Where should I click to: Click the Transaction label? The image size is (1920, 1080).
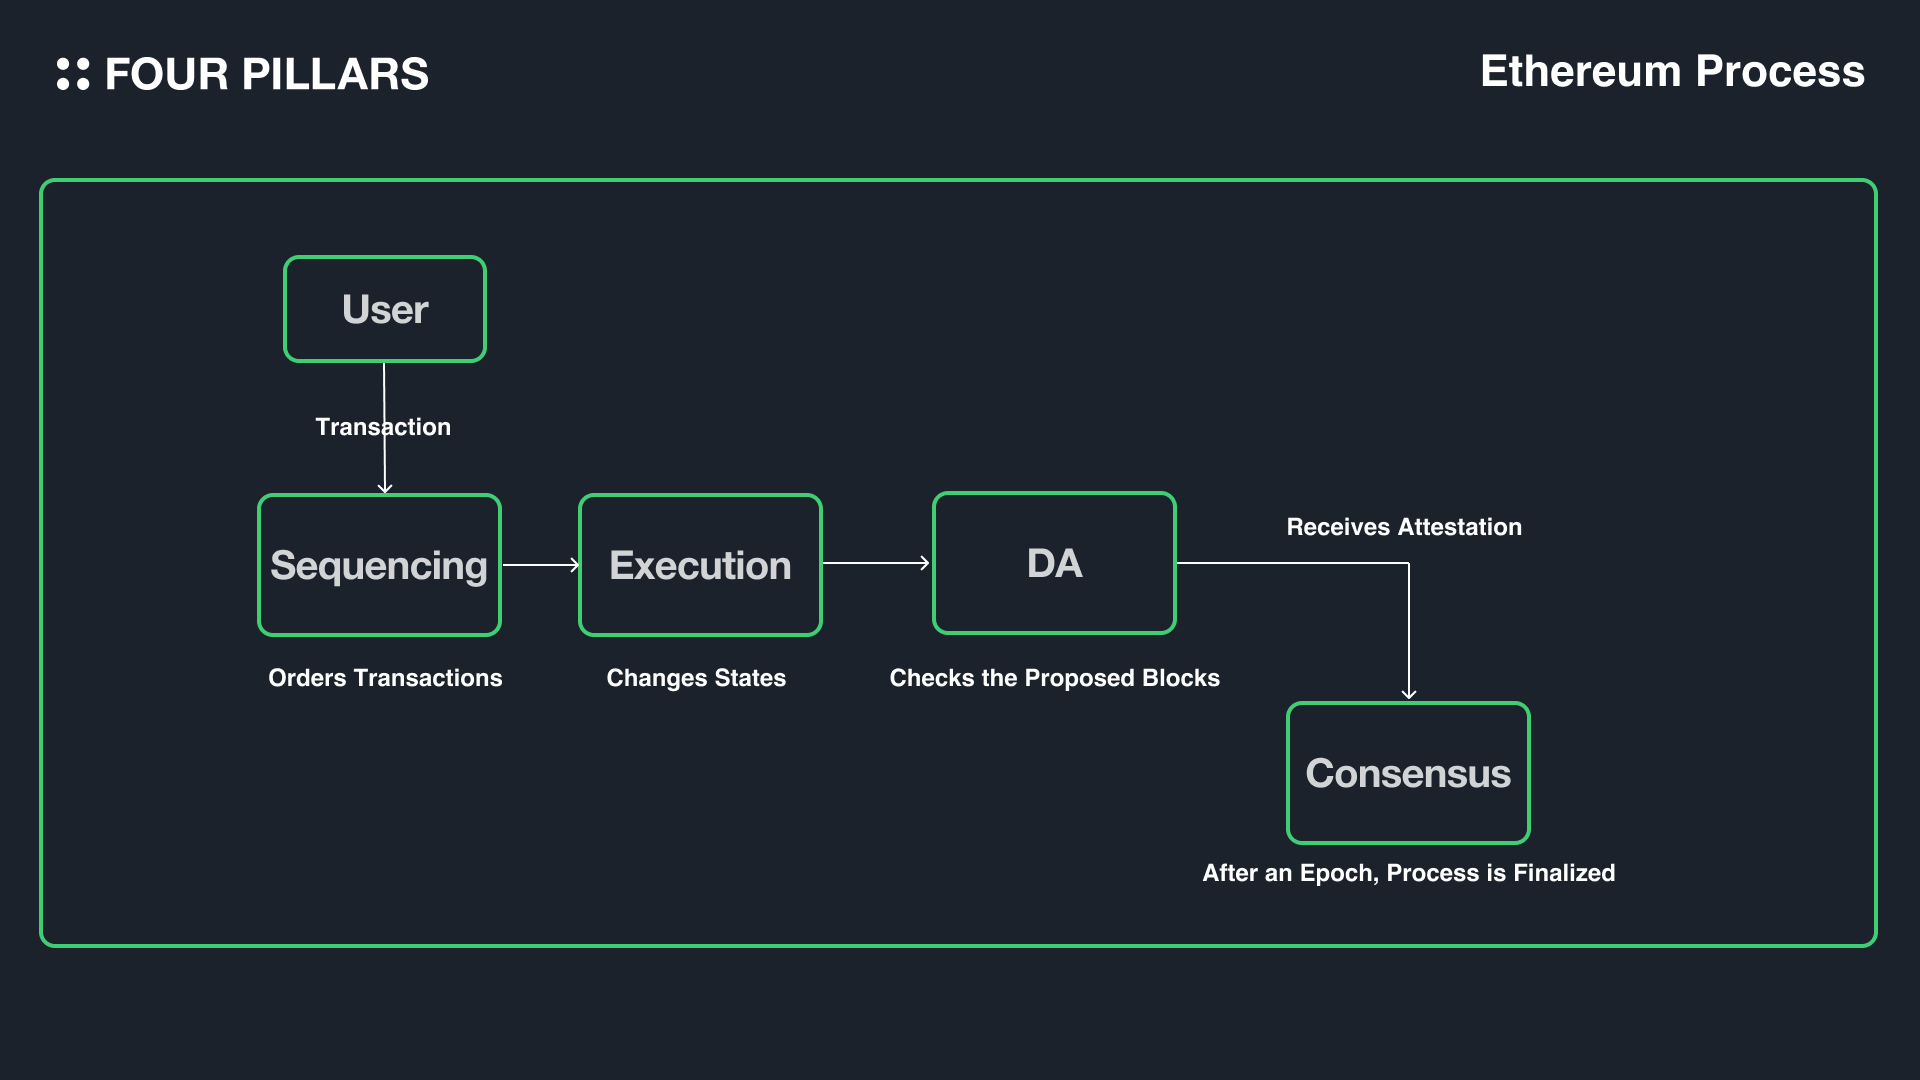tap(383, 427)
